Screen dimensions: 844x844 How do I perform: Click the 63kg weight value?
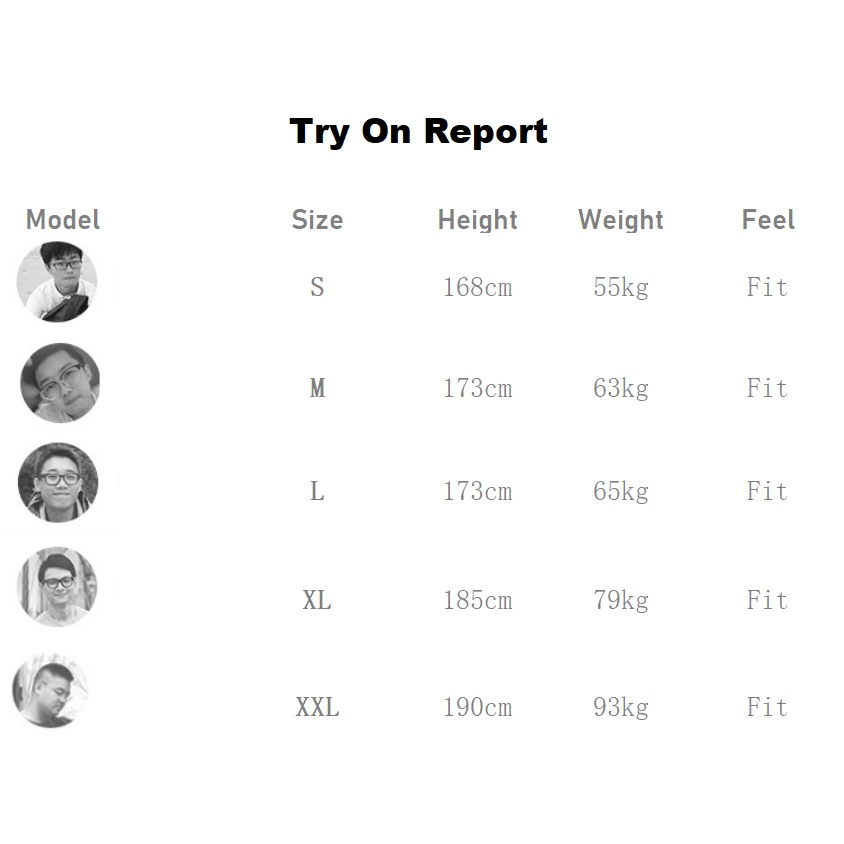tap(620, 388)
